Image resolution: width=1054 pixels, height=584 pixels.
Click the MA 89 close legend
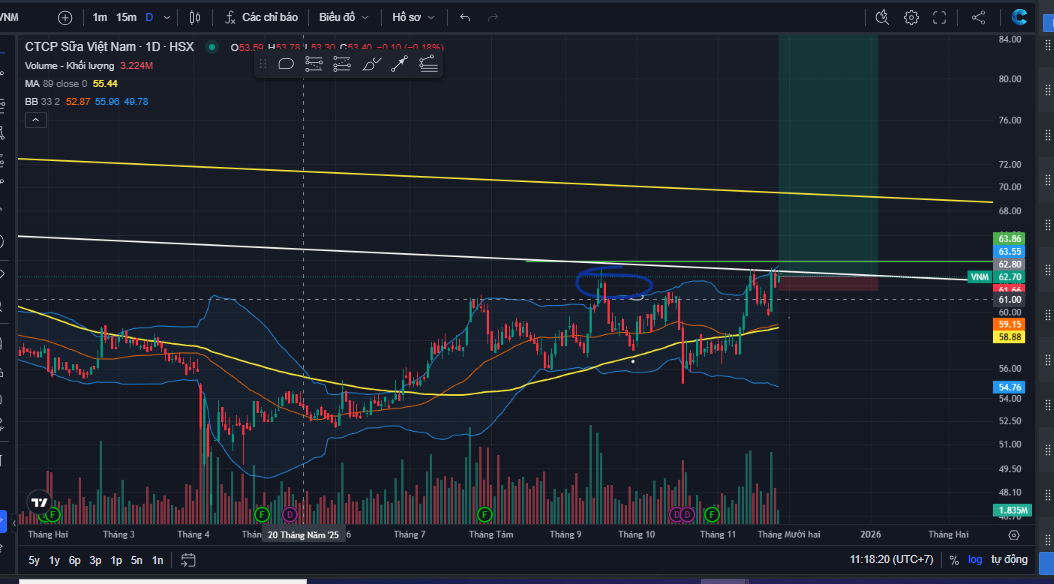click(x=56, y=84)
